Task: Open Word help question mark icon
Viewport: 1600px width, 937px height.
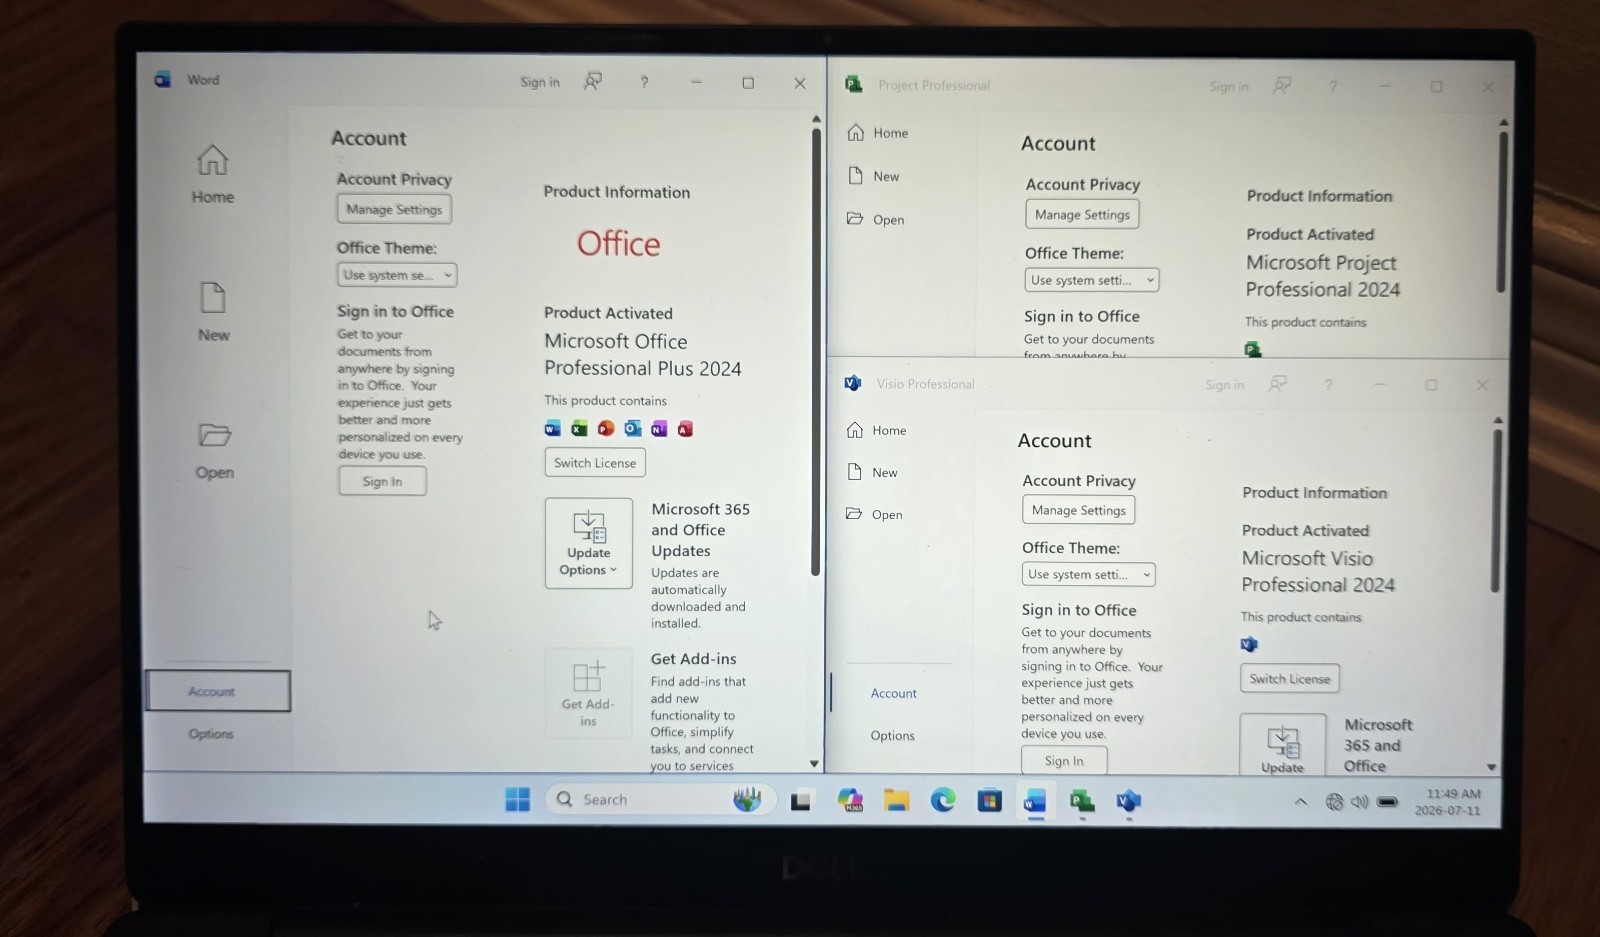Action: [644, 82]
